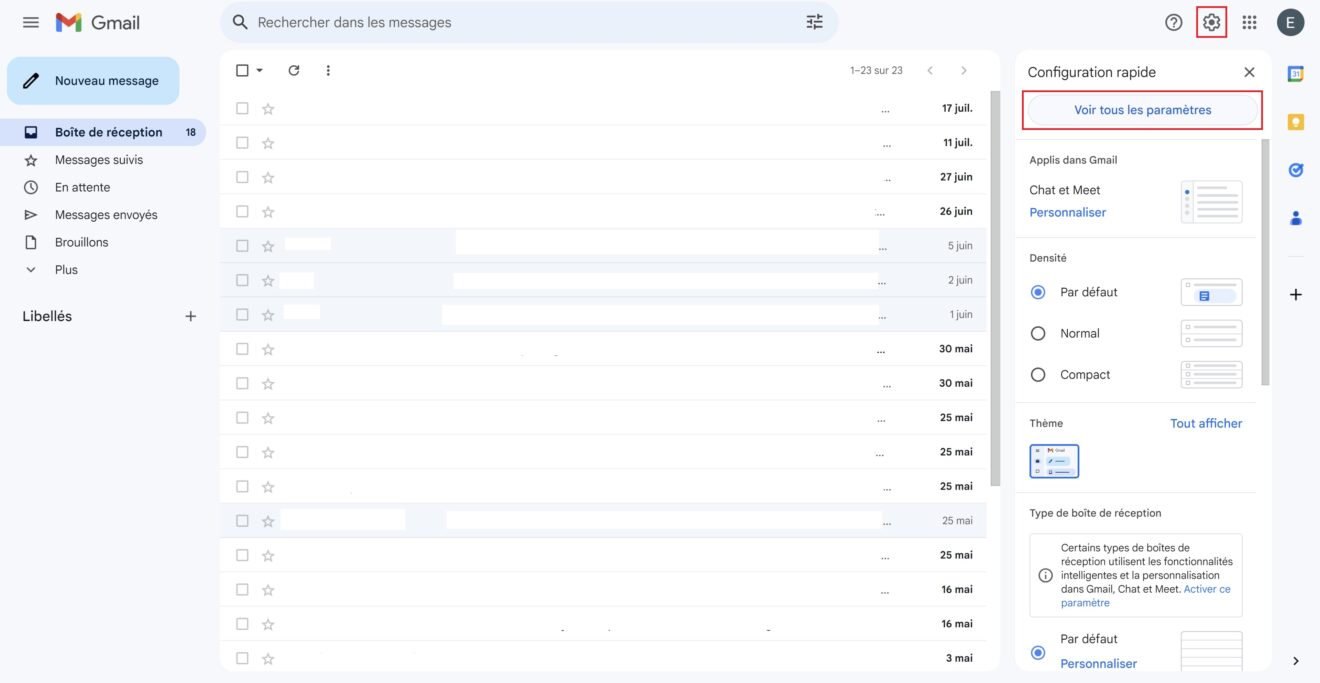The height and width of the screenshot is (683, 1320).
Task: Get add-ons plus icon in side panel
Action: [1296, 294]
